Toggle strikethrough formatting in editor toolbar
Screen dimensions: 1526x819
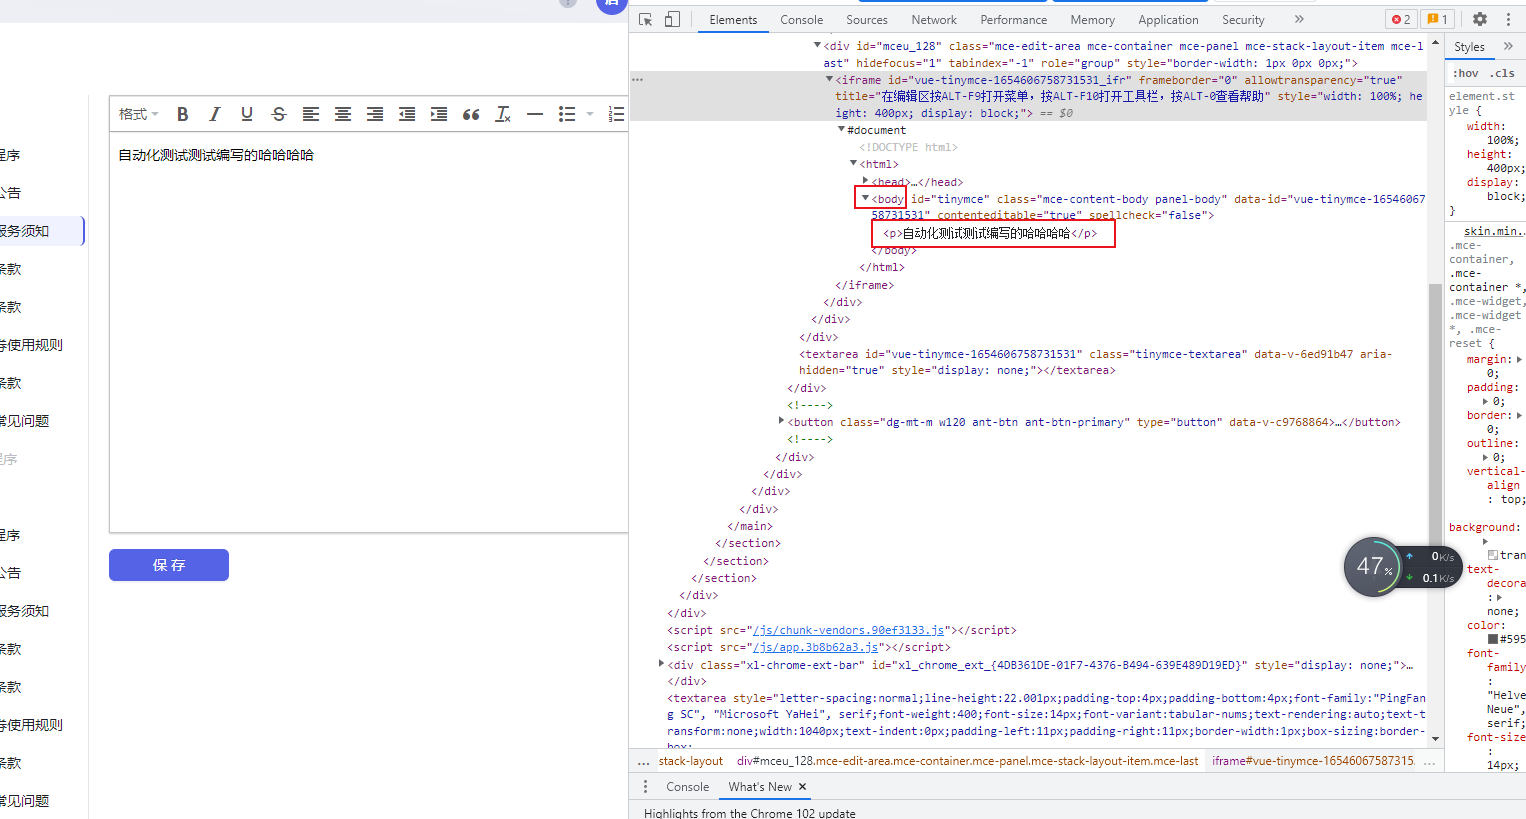279,114
